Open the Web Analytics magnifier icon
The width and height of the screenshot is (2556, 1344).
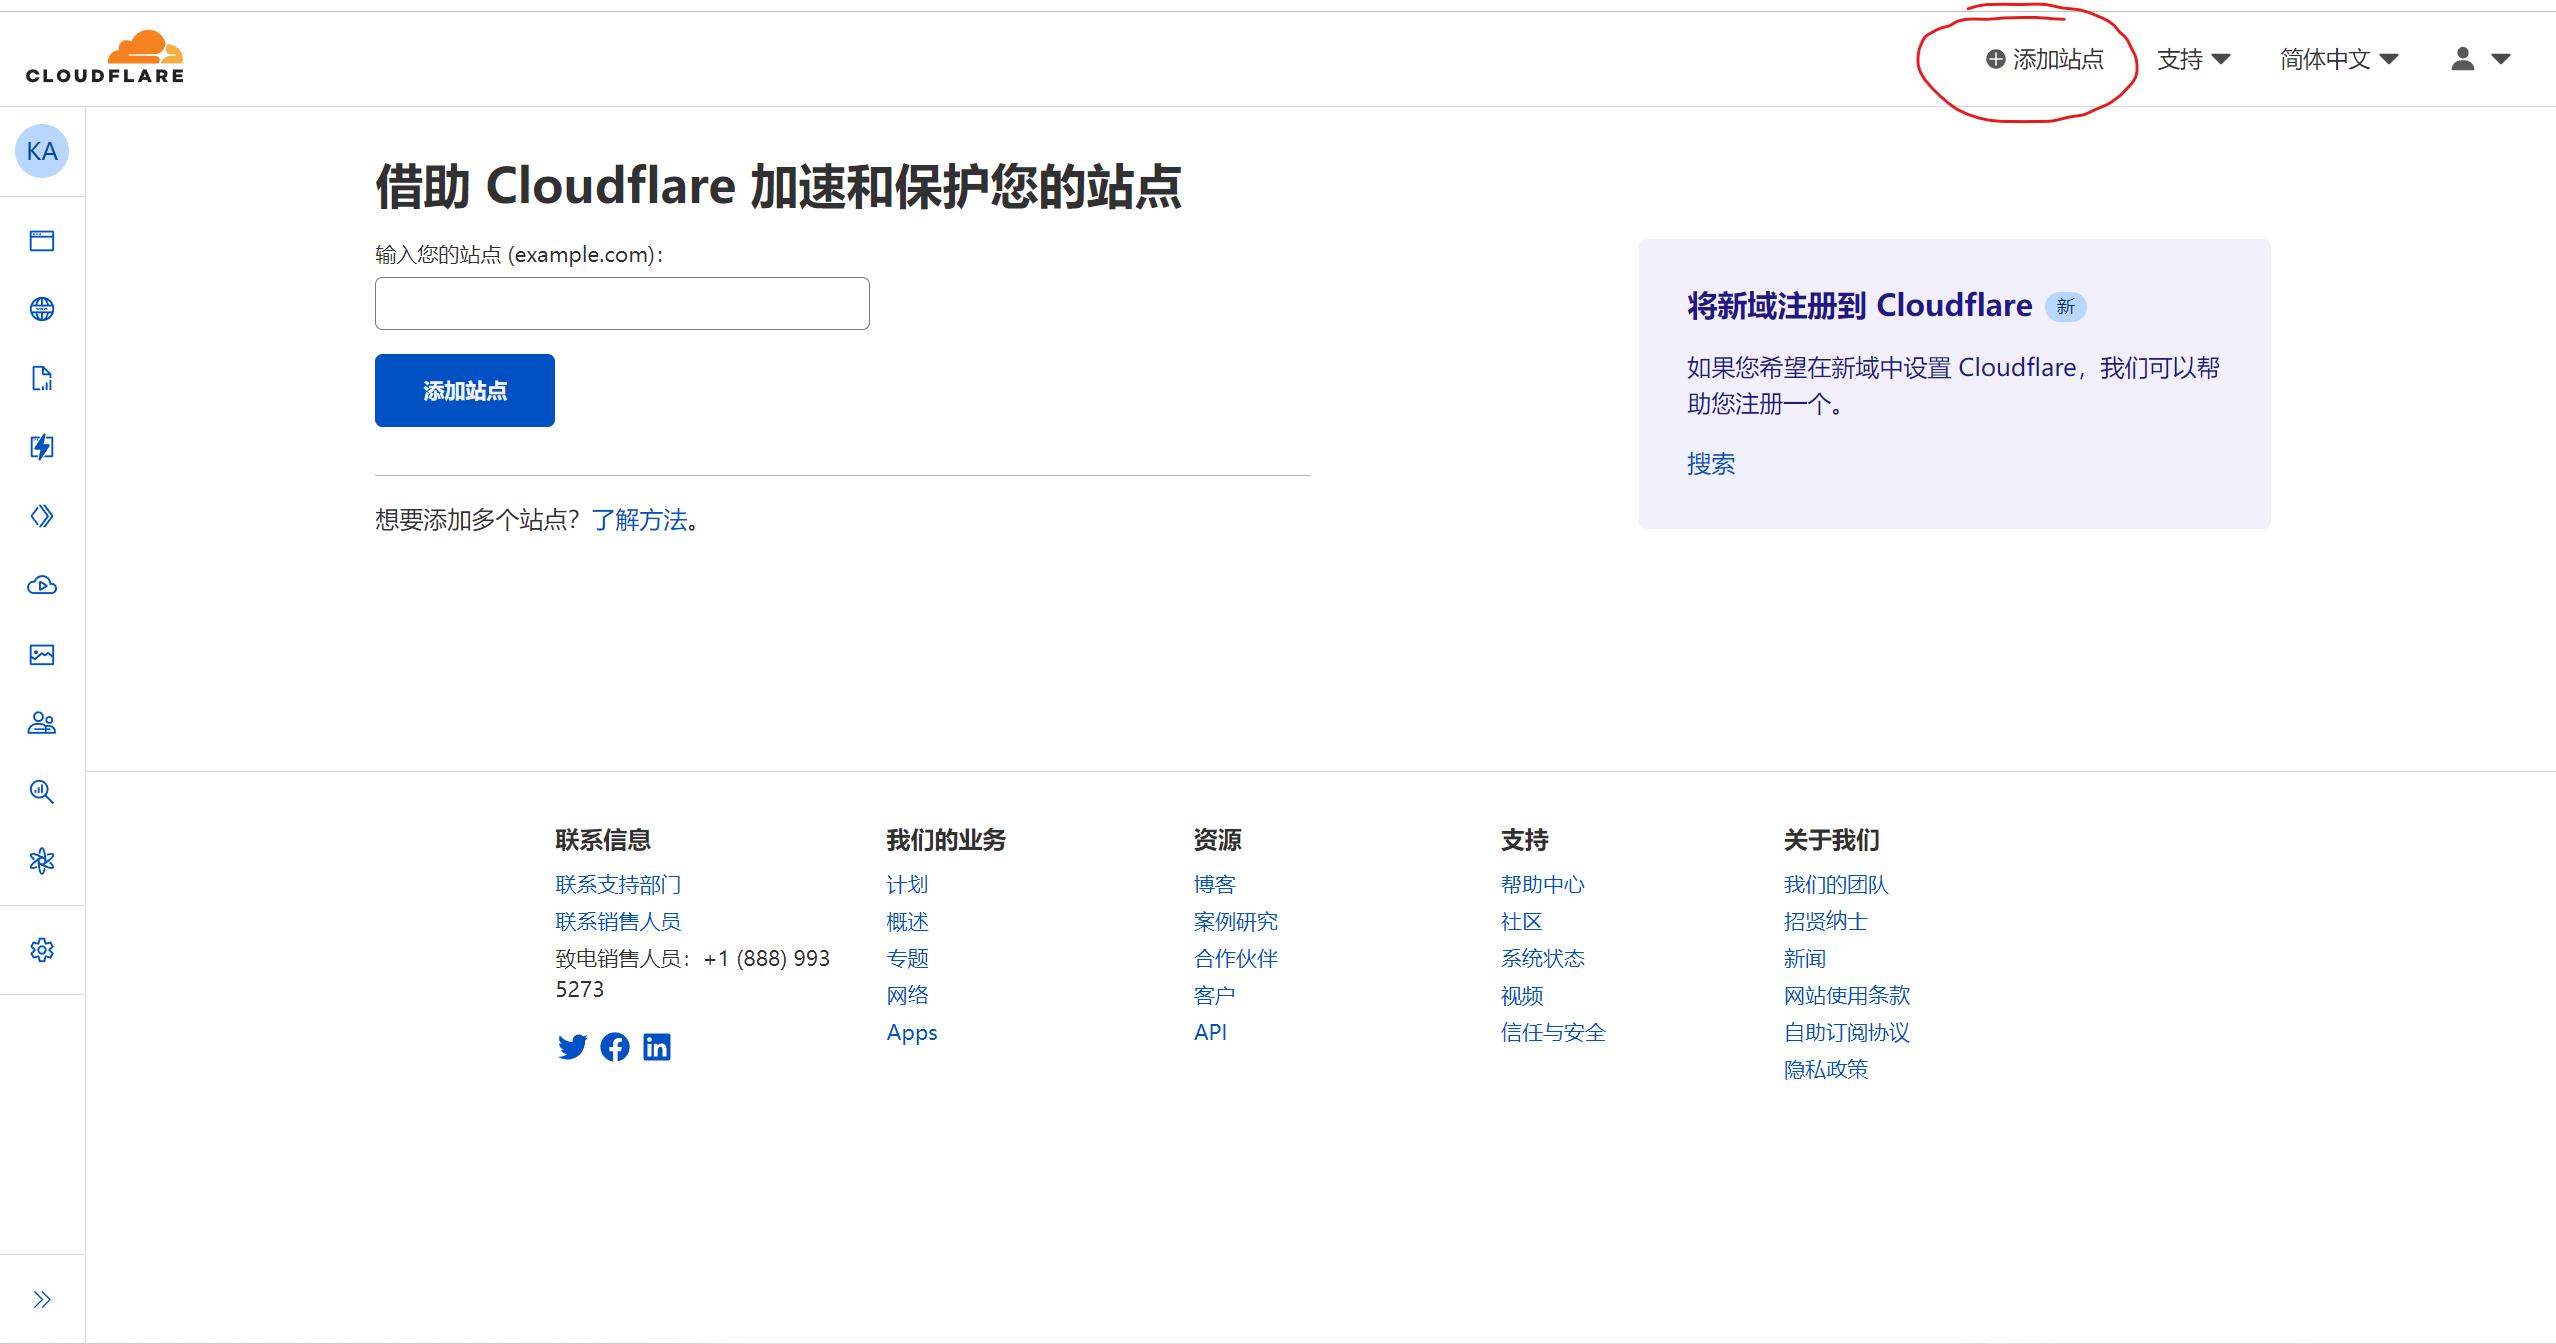(41, 791)
